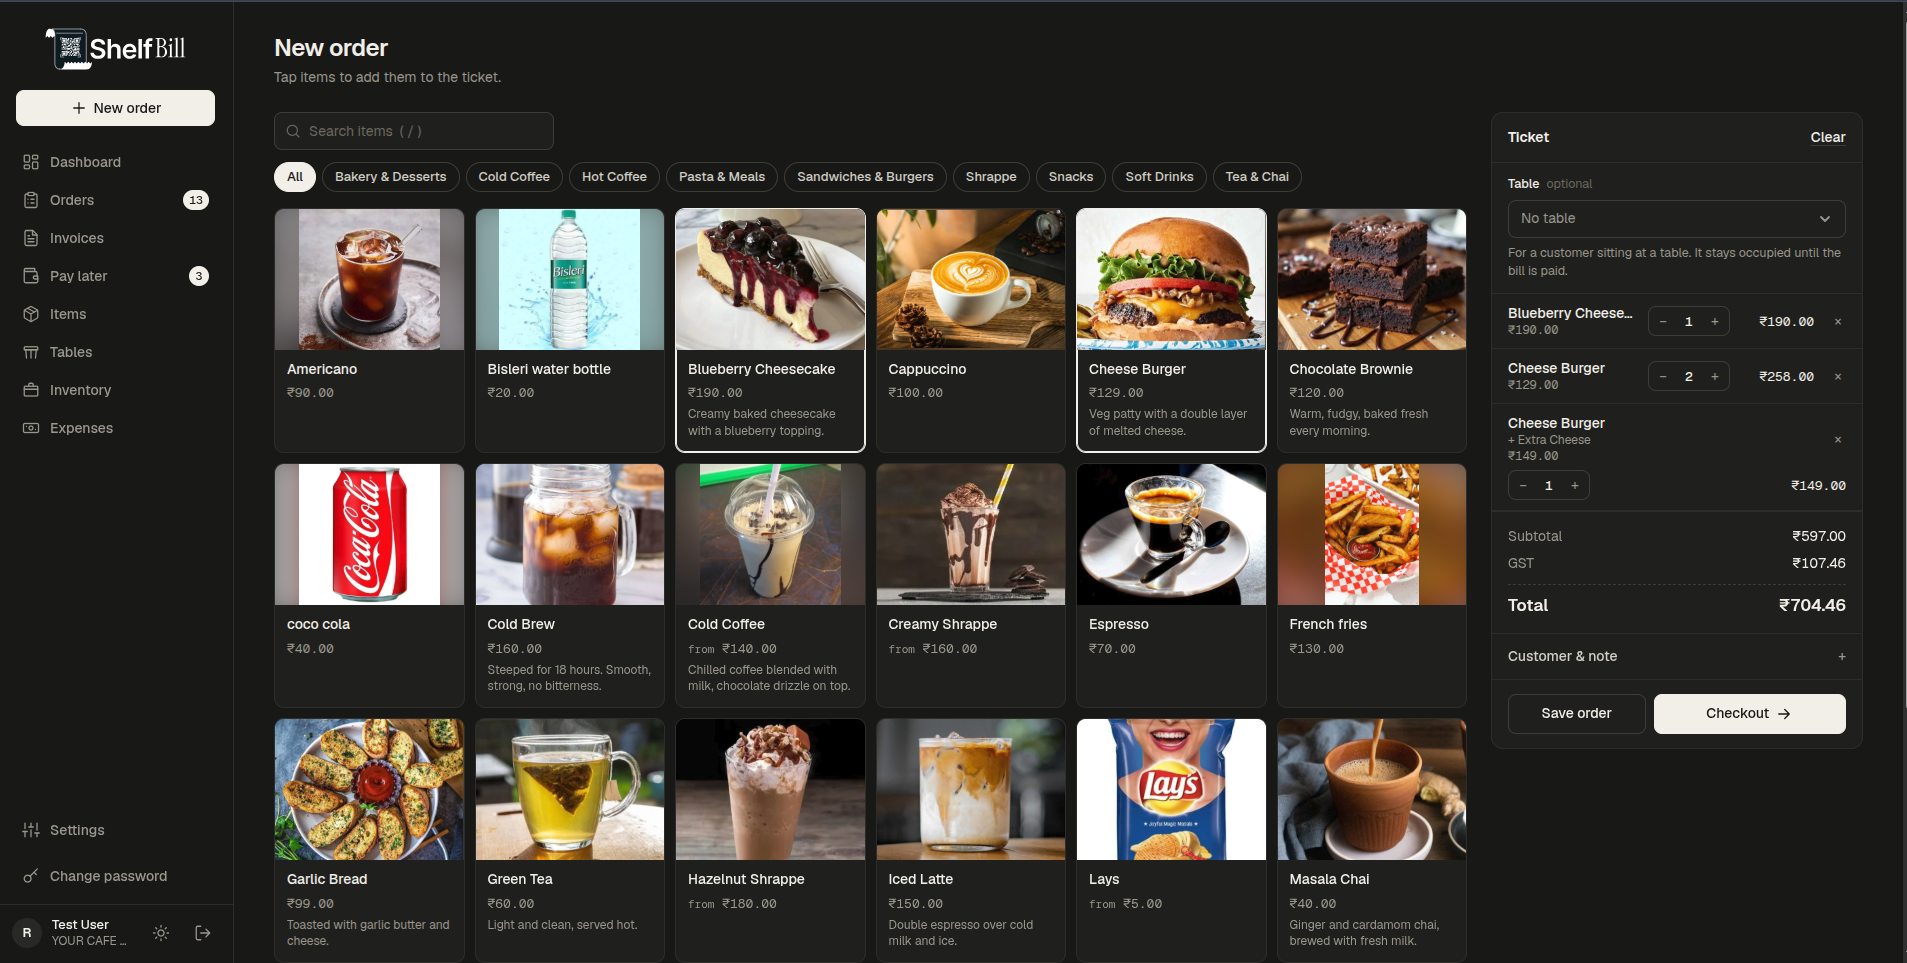Open Settings sliders icon
This screenshot has height=963, width=1907.
point(31,830)
